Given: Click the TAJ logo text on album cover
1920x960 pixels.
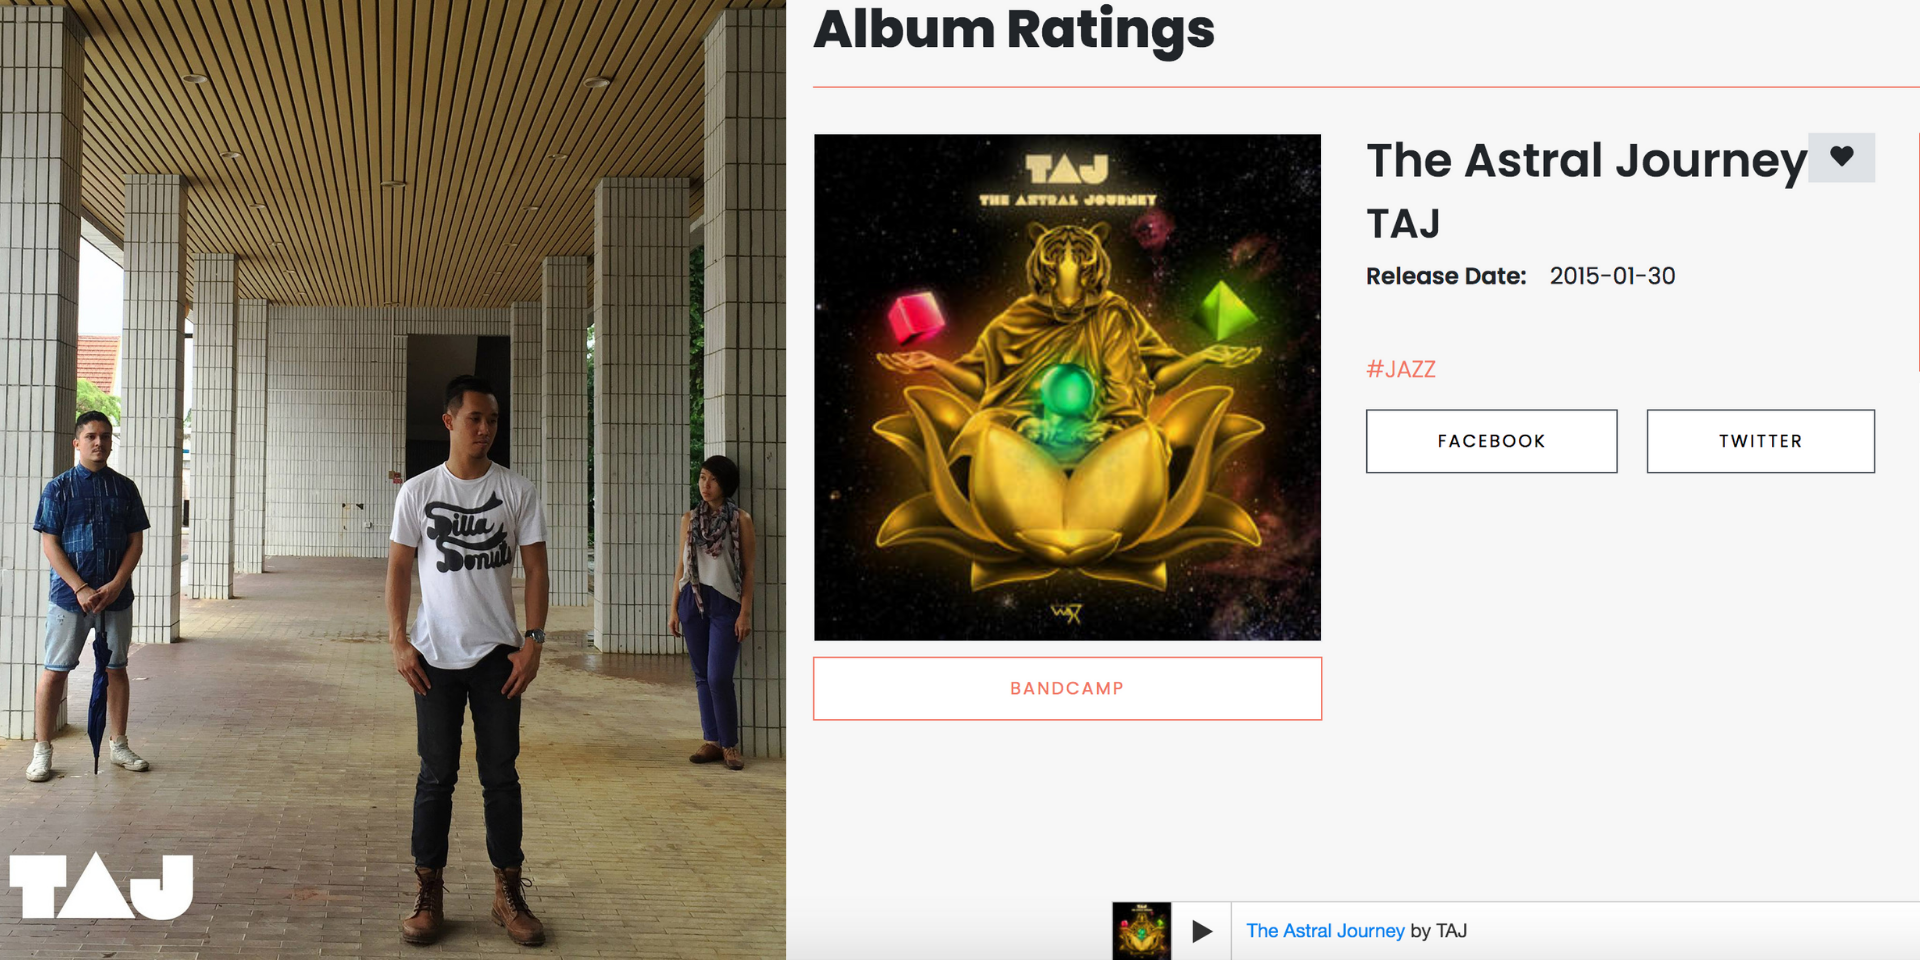Looking at the screenshot, I should pyautogui.click(x=1067, y=169).
